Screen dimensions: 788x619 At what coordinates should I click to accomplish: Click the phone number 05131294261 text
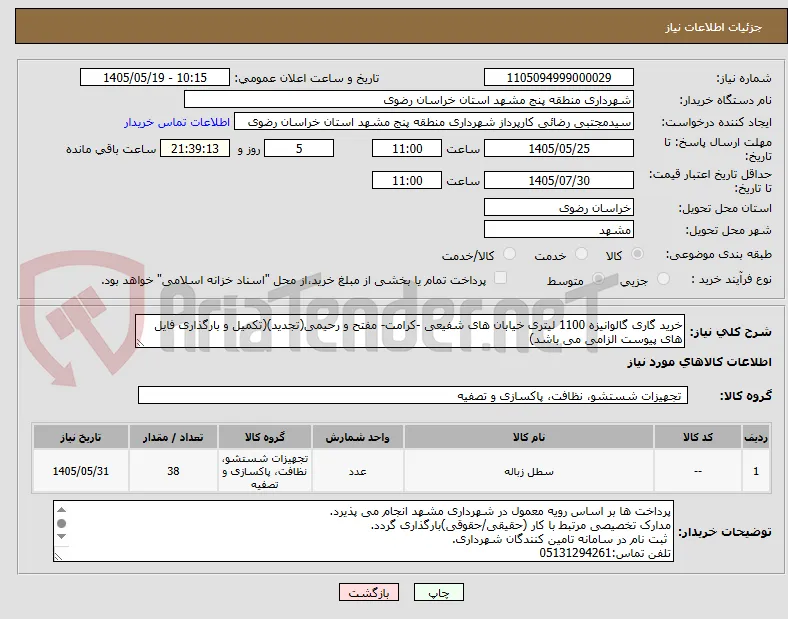575,553
